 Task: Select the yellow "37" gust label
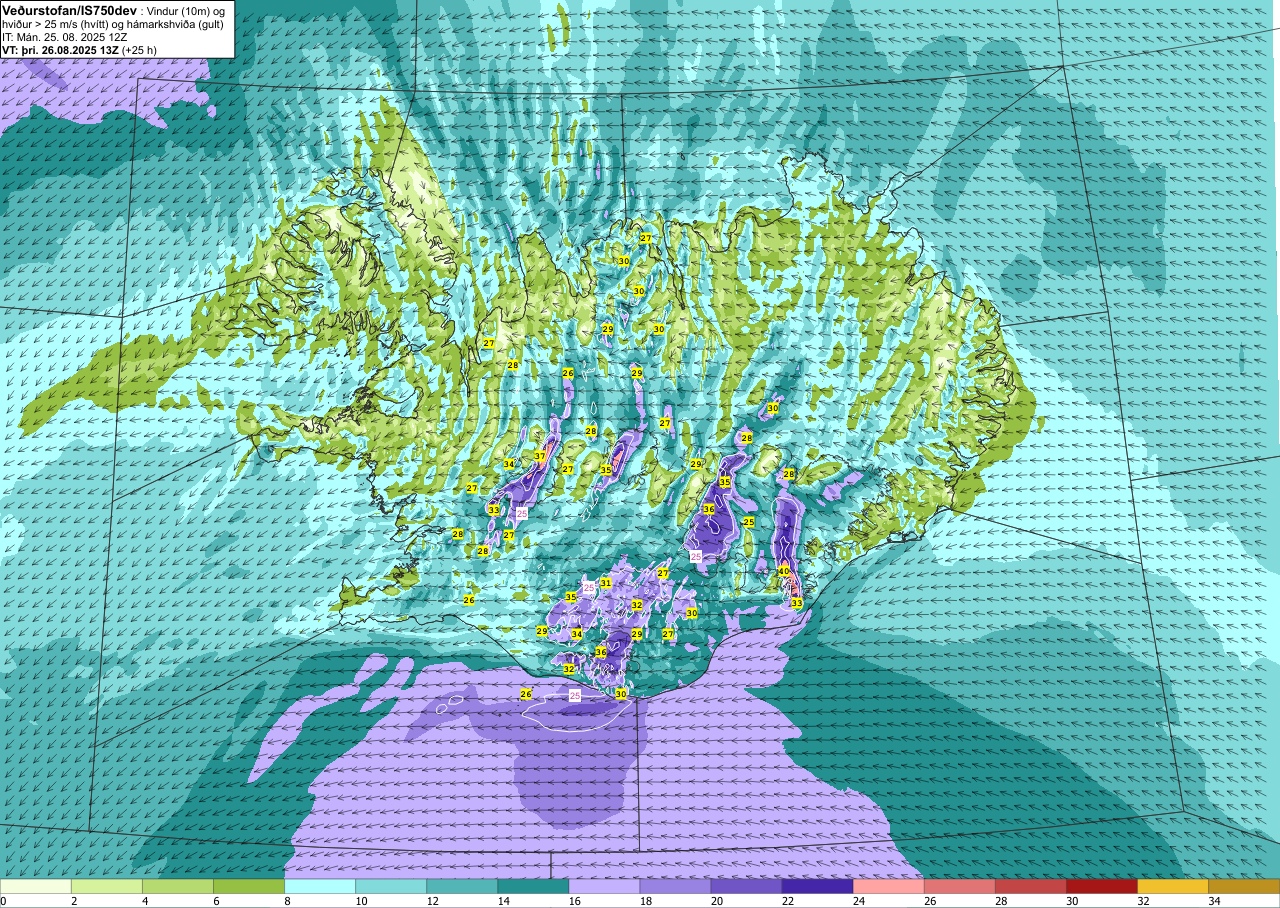[x=540, y=456]
